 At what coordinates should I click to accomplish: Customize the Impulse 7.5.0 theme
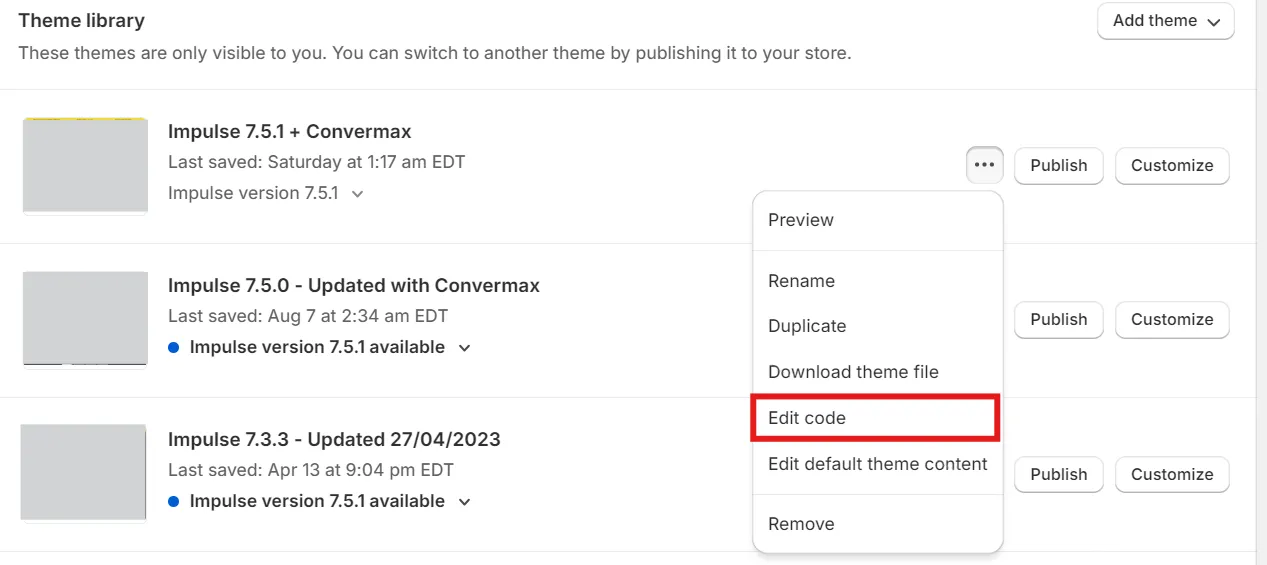coord(1172,320)
